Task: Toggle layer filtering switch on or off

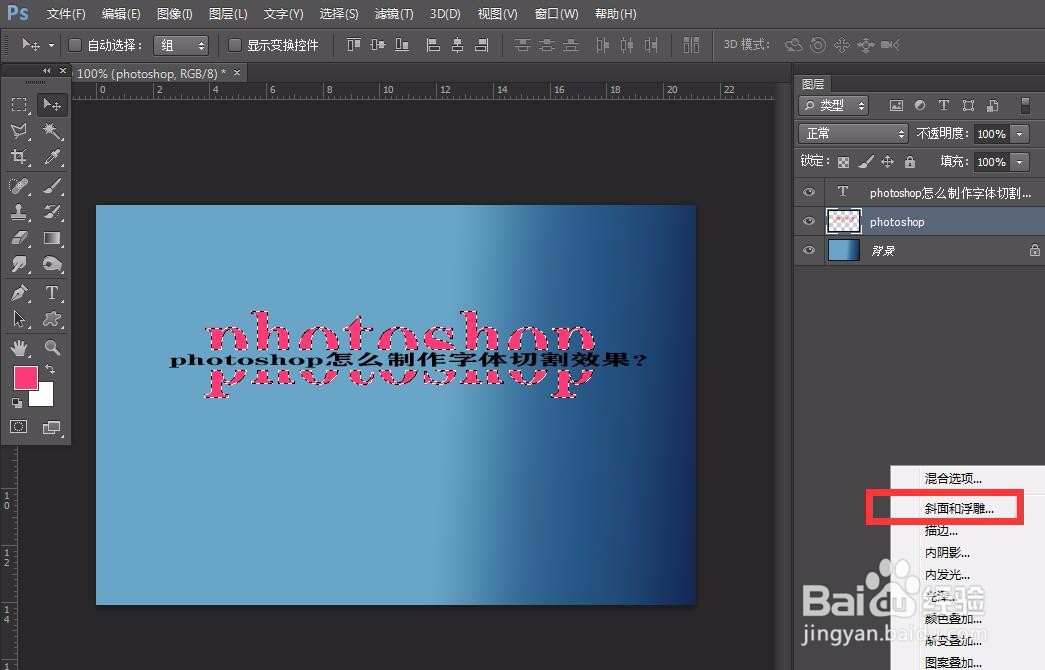Action: click(1025, 105)
